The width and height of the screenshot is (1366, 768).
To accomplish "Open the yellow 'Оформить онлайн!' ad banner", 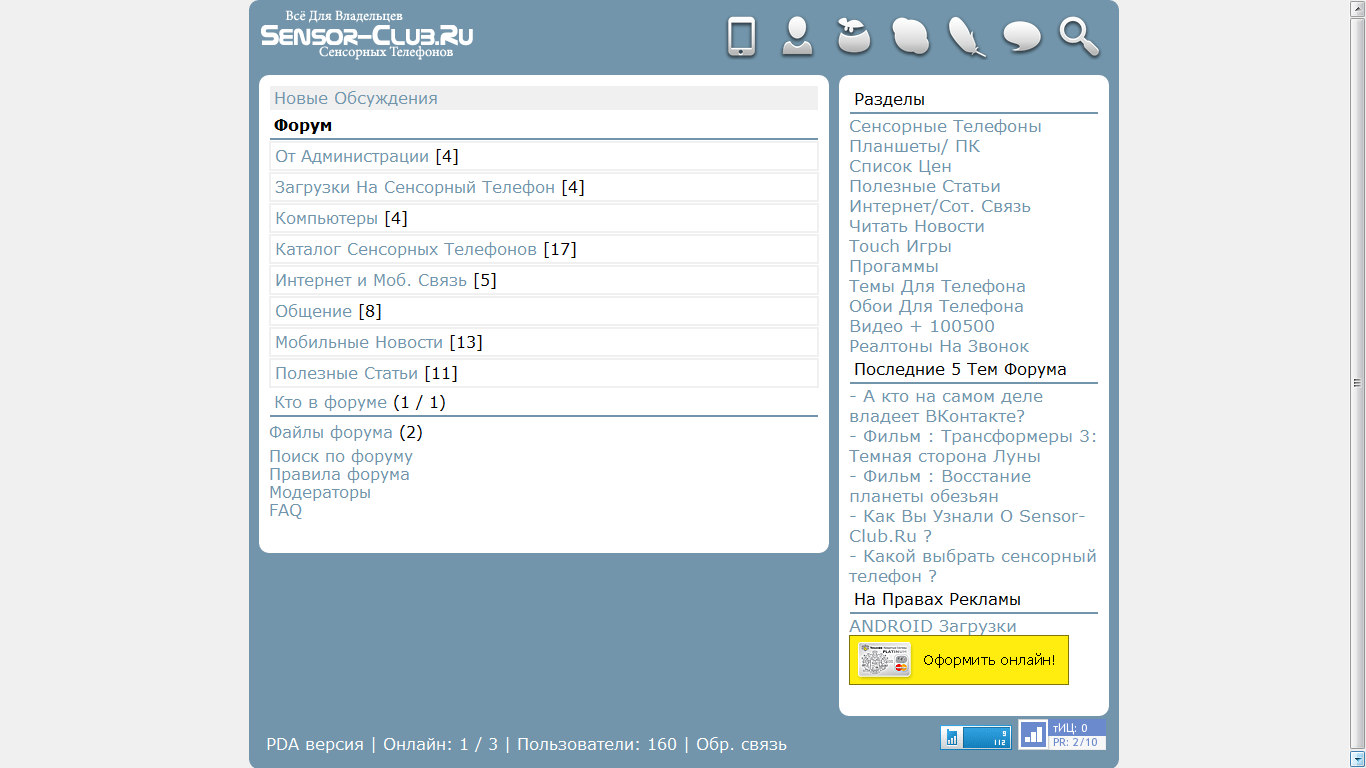I will 959,660.
